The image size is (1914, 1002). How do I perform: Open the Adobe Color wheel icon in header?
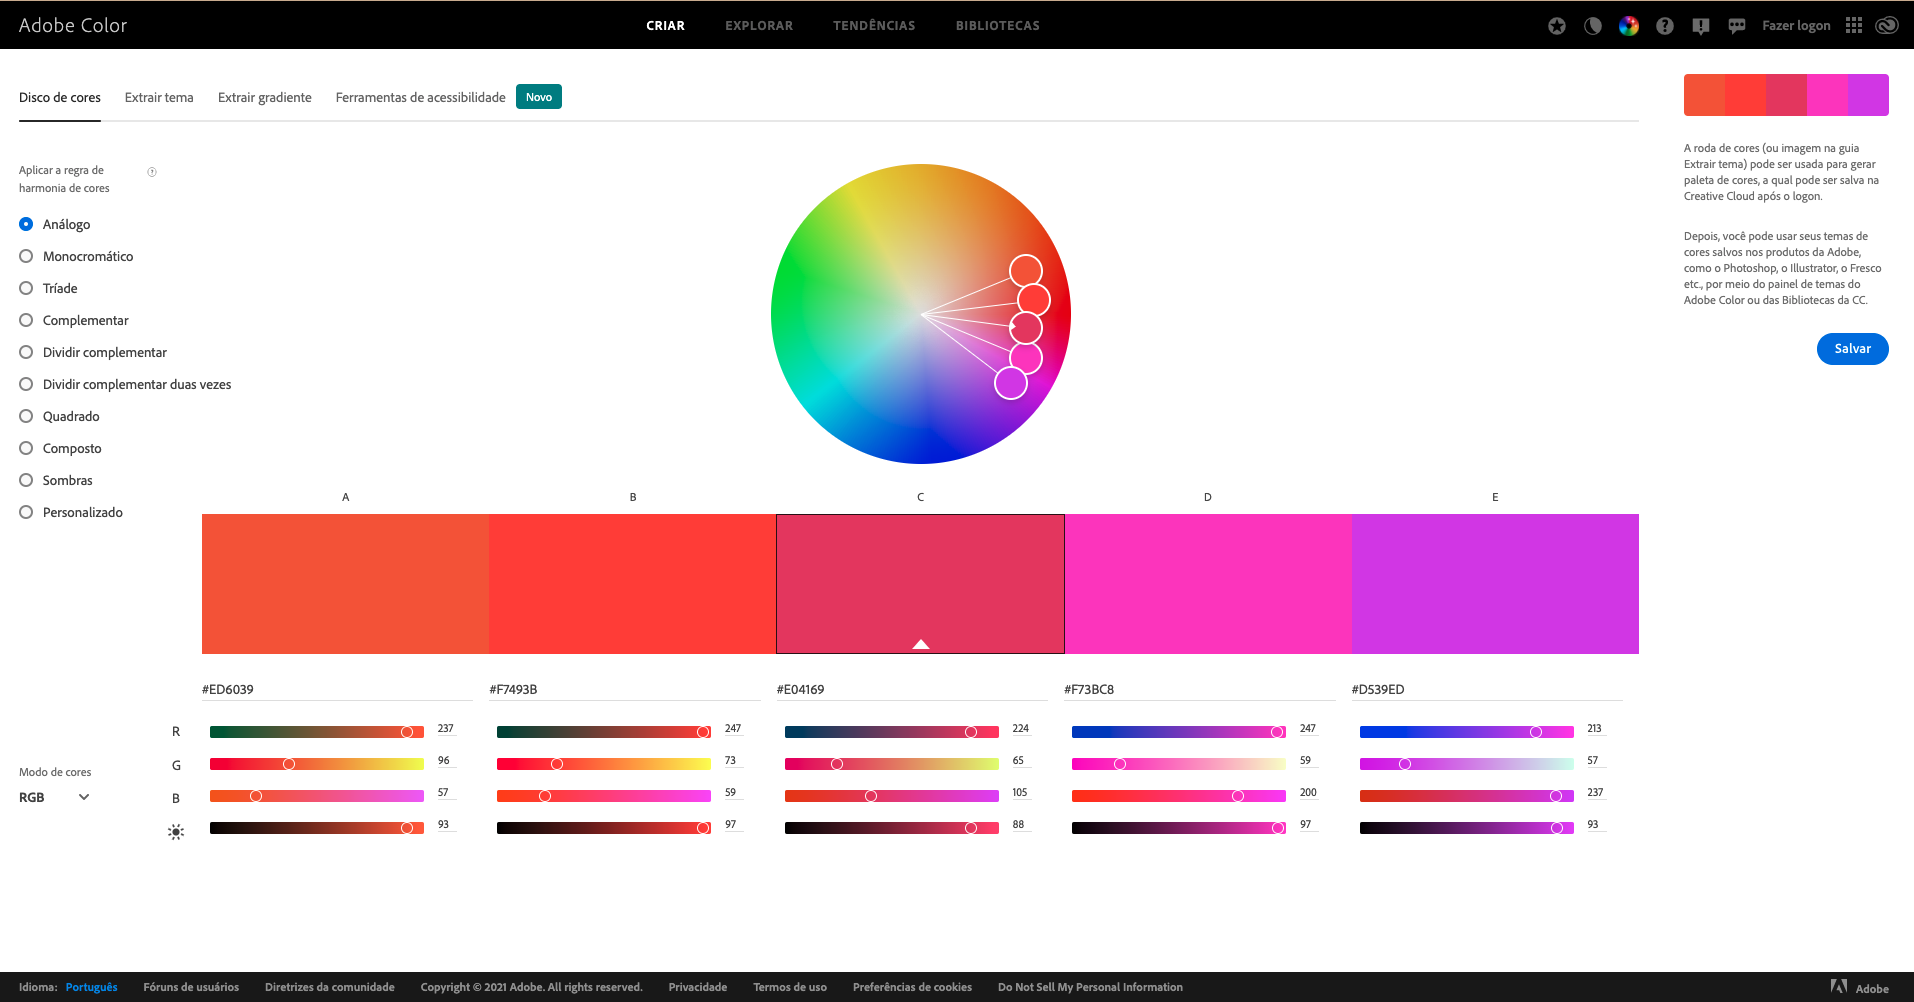(x=1629, y=25)
